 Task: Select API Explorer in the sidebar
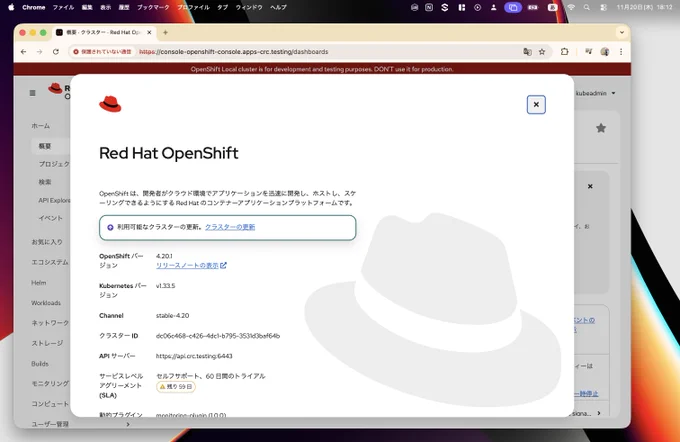click(54, 200)
